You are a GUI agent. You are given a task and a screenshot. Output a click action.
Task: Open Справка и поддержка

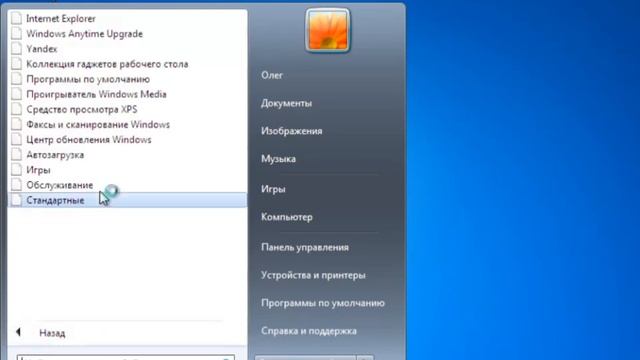tap(309, 331)
